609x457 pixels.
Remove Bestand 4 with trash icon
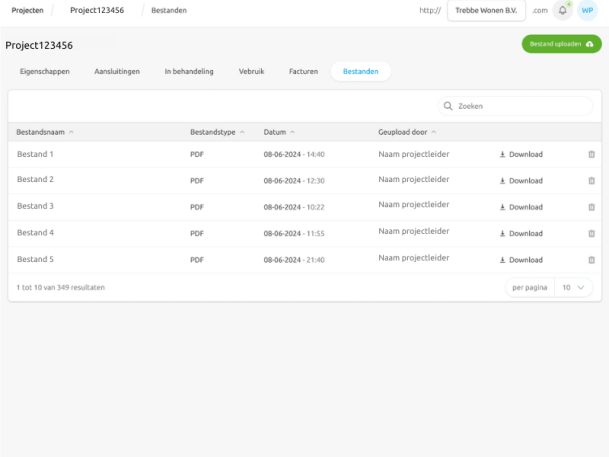coord(591,233)
